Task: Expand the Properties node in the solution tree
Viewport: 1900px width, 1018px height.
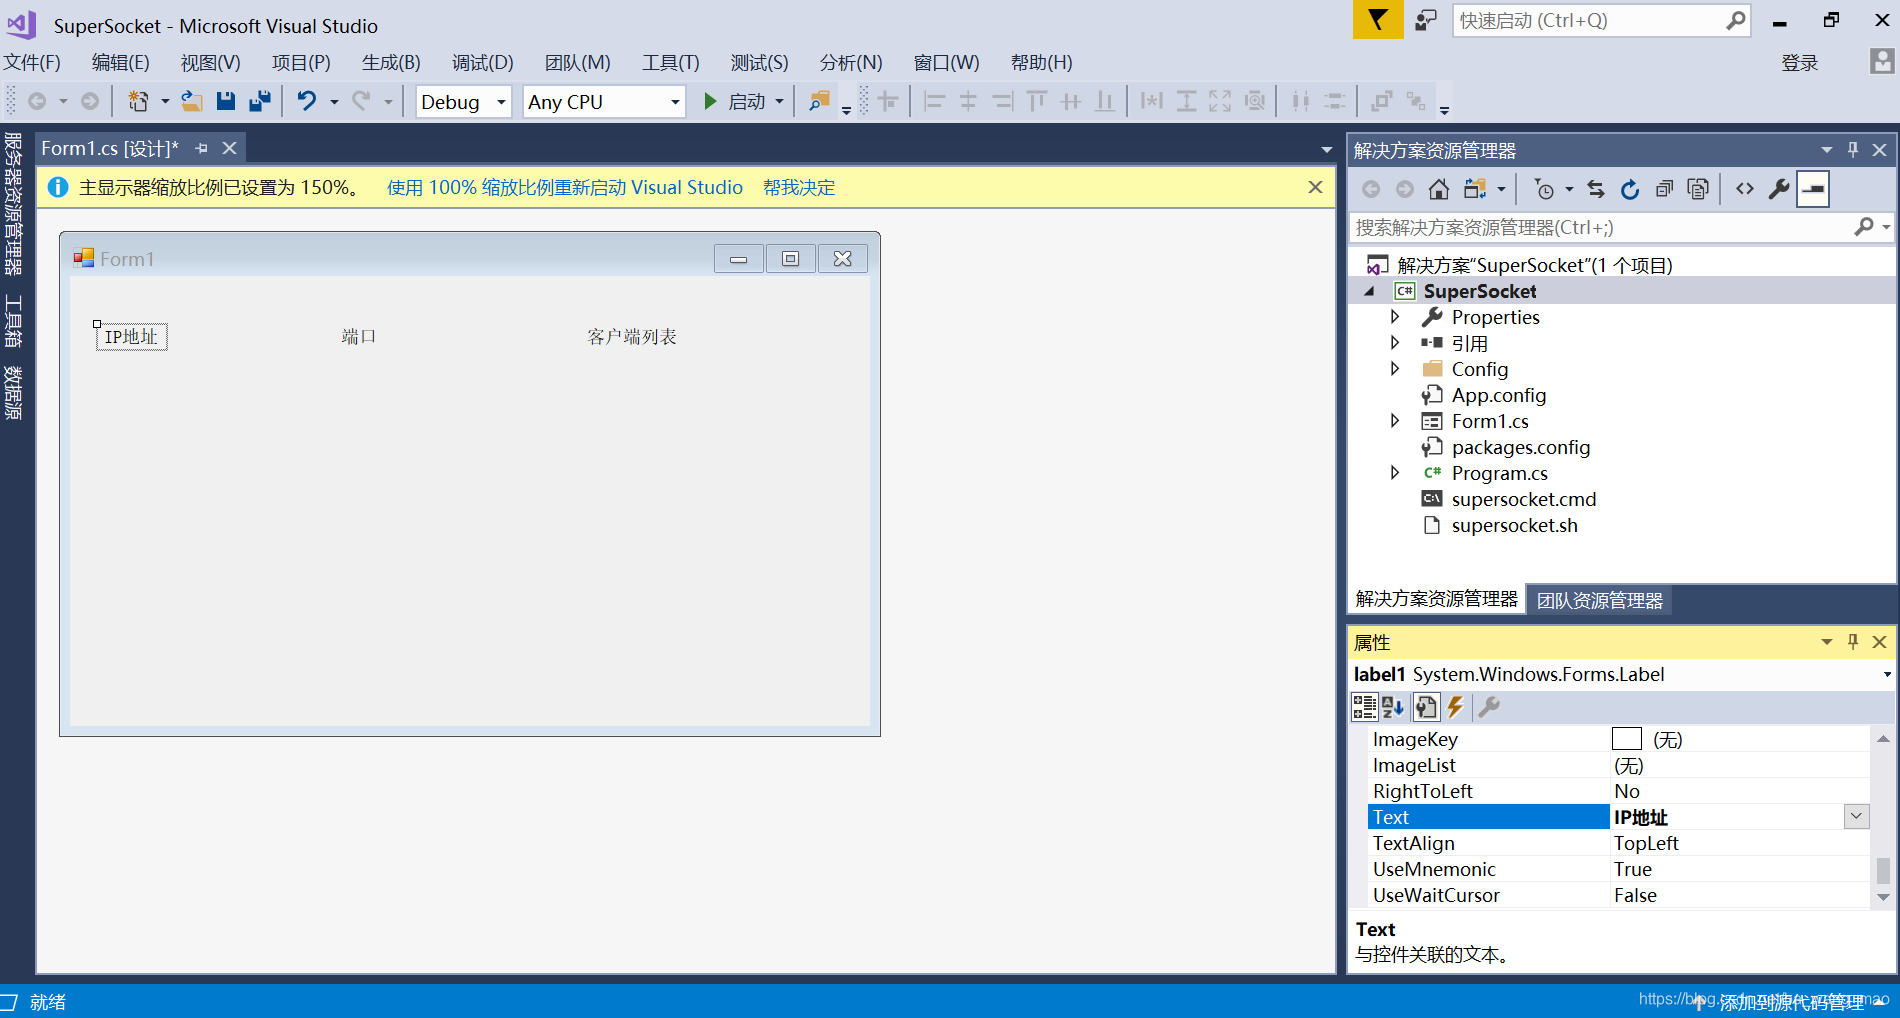Action: (1395, 317)
